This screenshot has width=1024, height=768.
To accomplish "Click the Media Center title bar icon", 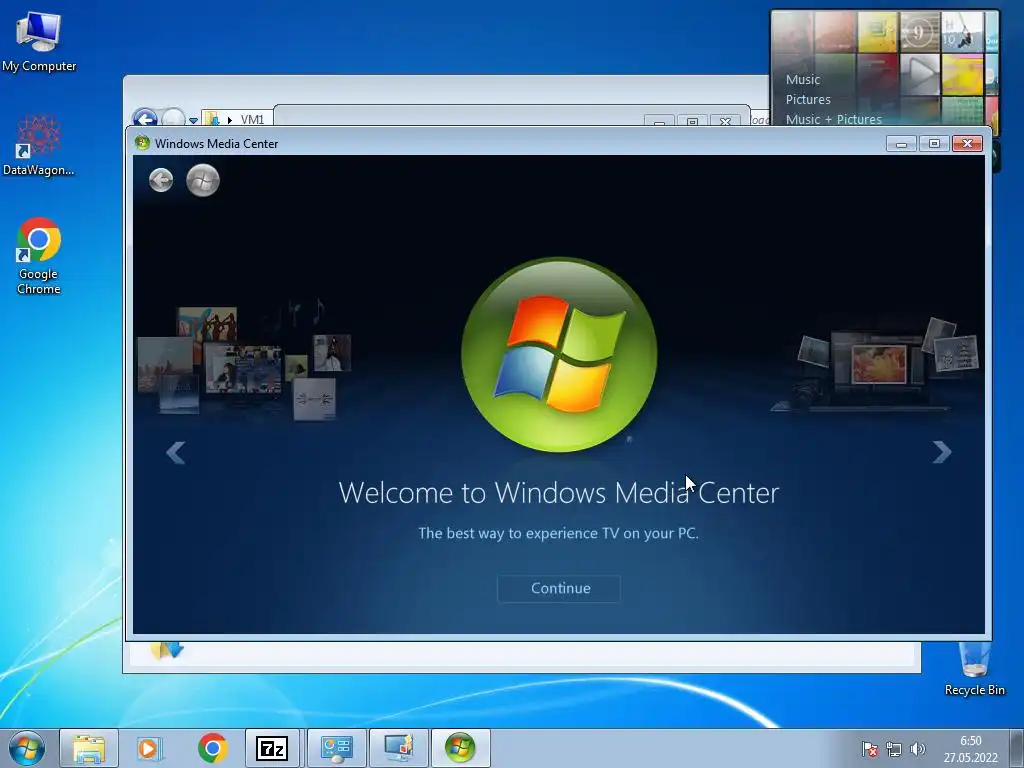I will coord(142,143).
